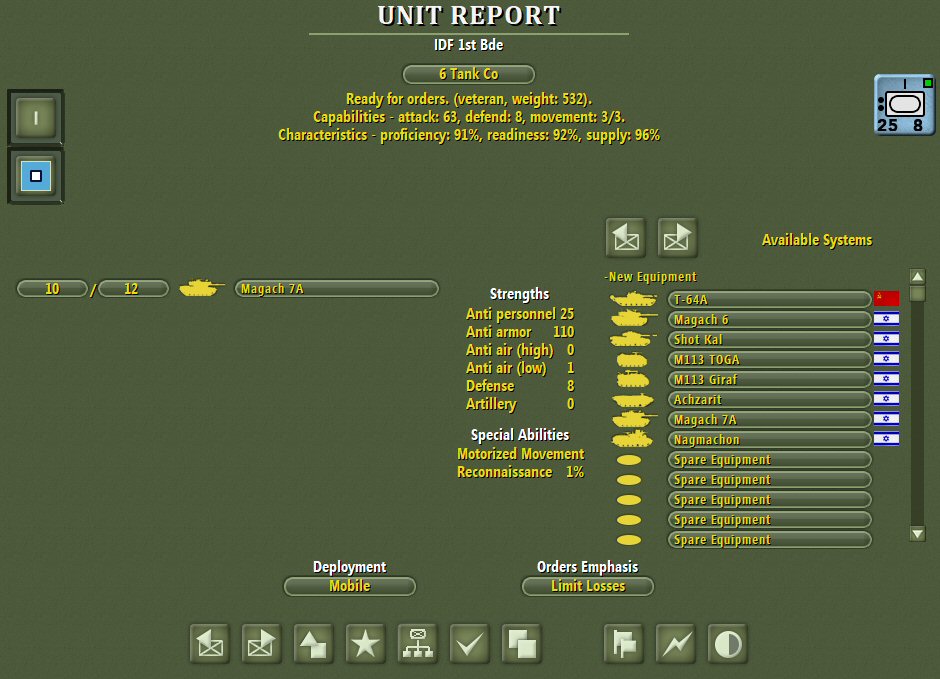The image size is (940, 679).
Task: Open the formation hierarchy chart icon
Action: click(x=418, y=644)
